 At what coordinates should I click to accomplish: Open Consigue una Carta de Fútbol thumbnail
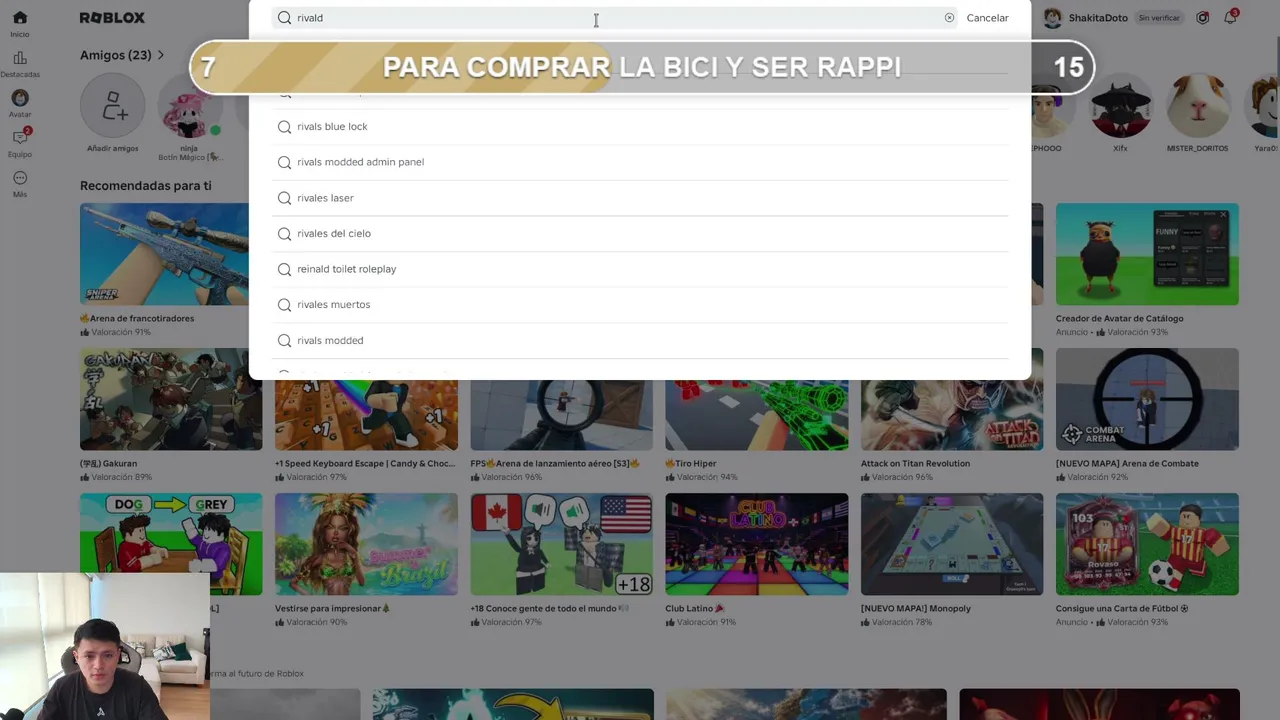click(x=1147, y=544)
